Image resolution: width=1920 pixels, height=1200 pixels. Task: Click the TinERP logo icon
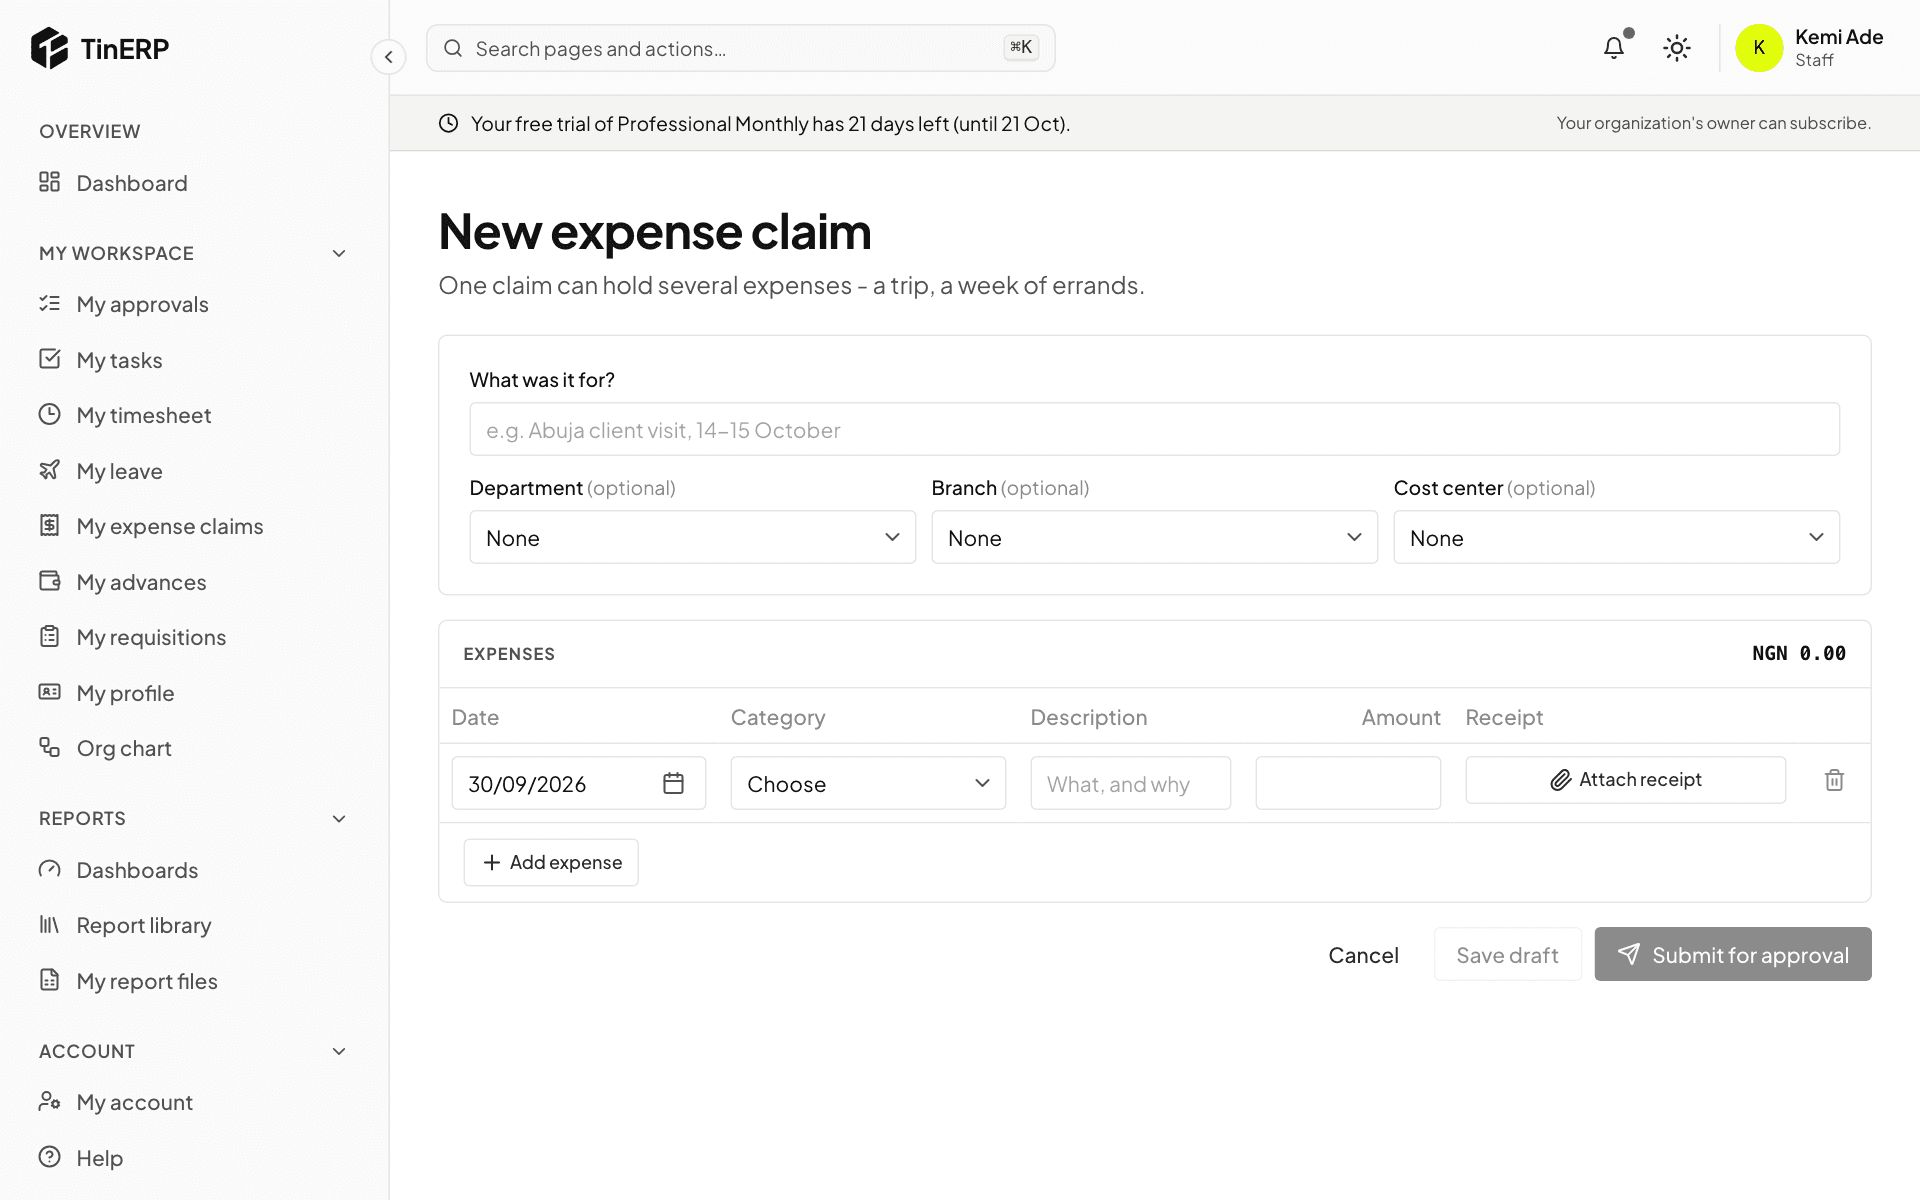coord(49,48)
